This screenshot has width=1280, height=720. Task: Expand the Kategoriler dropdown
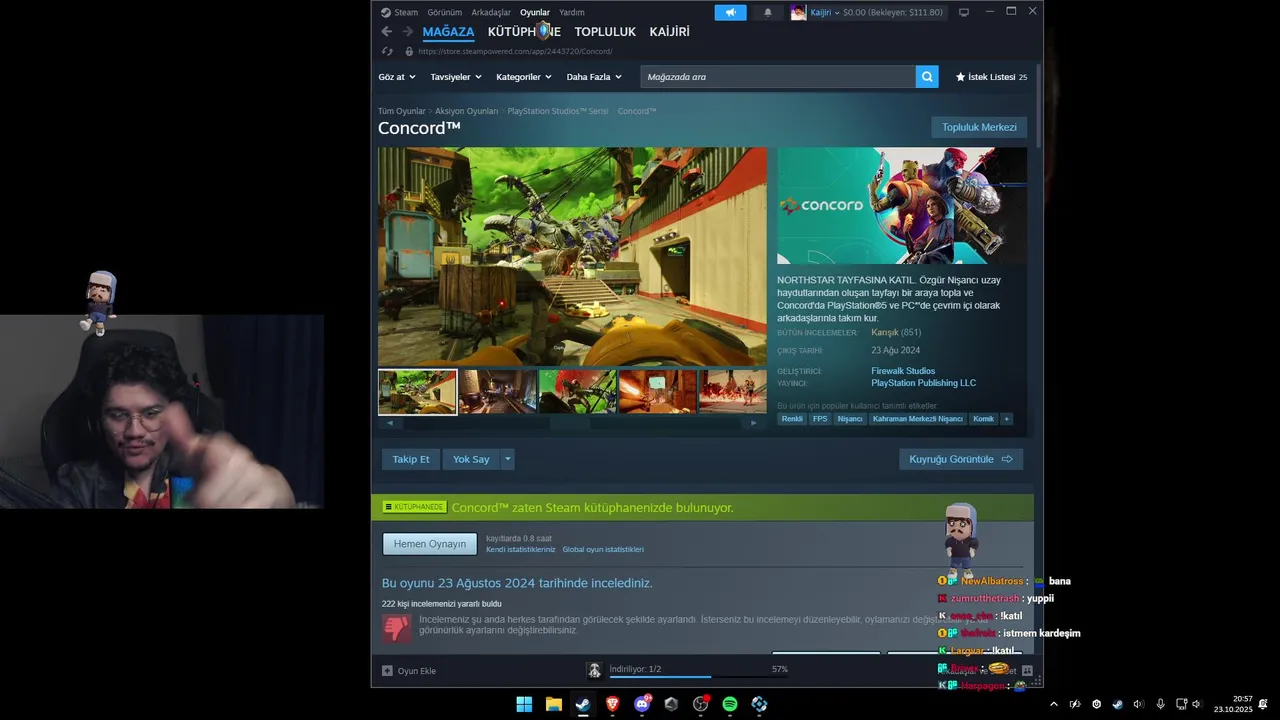pos(524,77)
